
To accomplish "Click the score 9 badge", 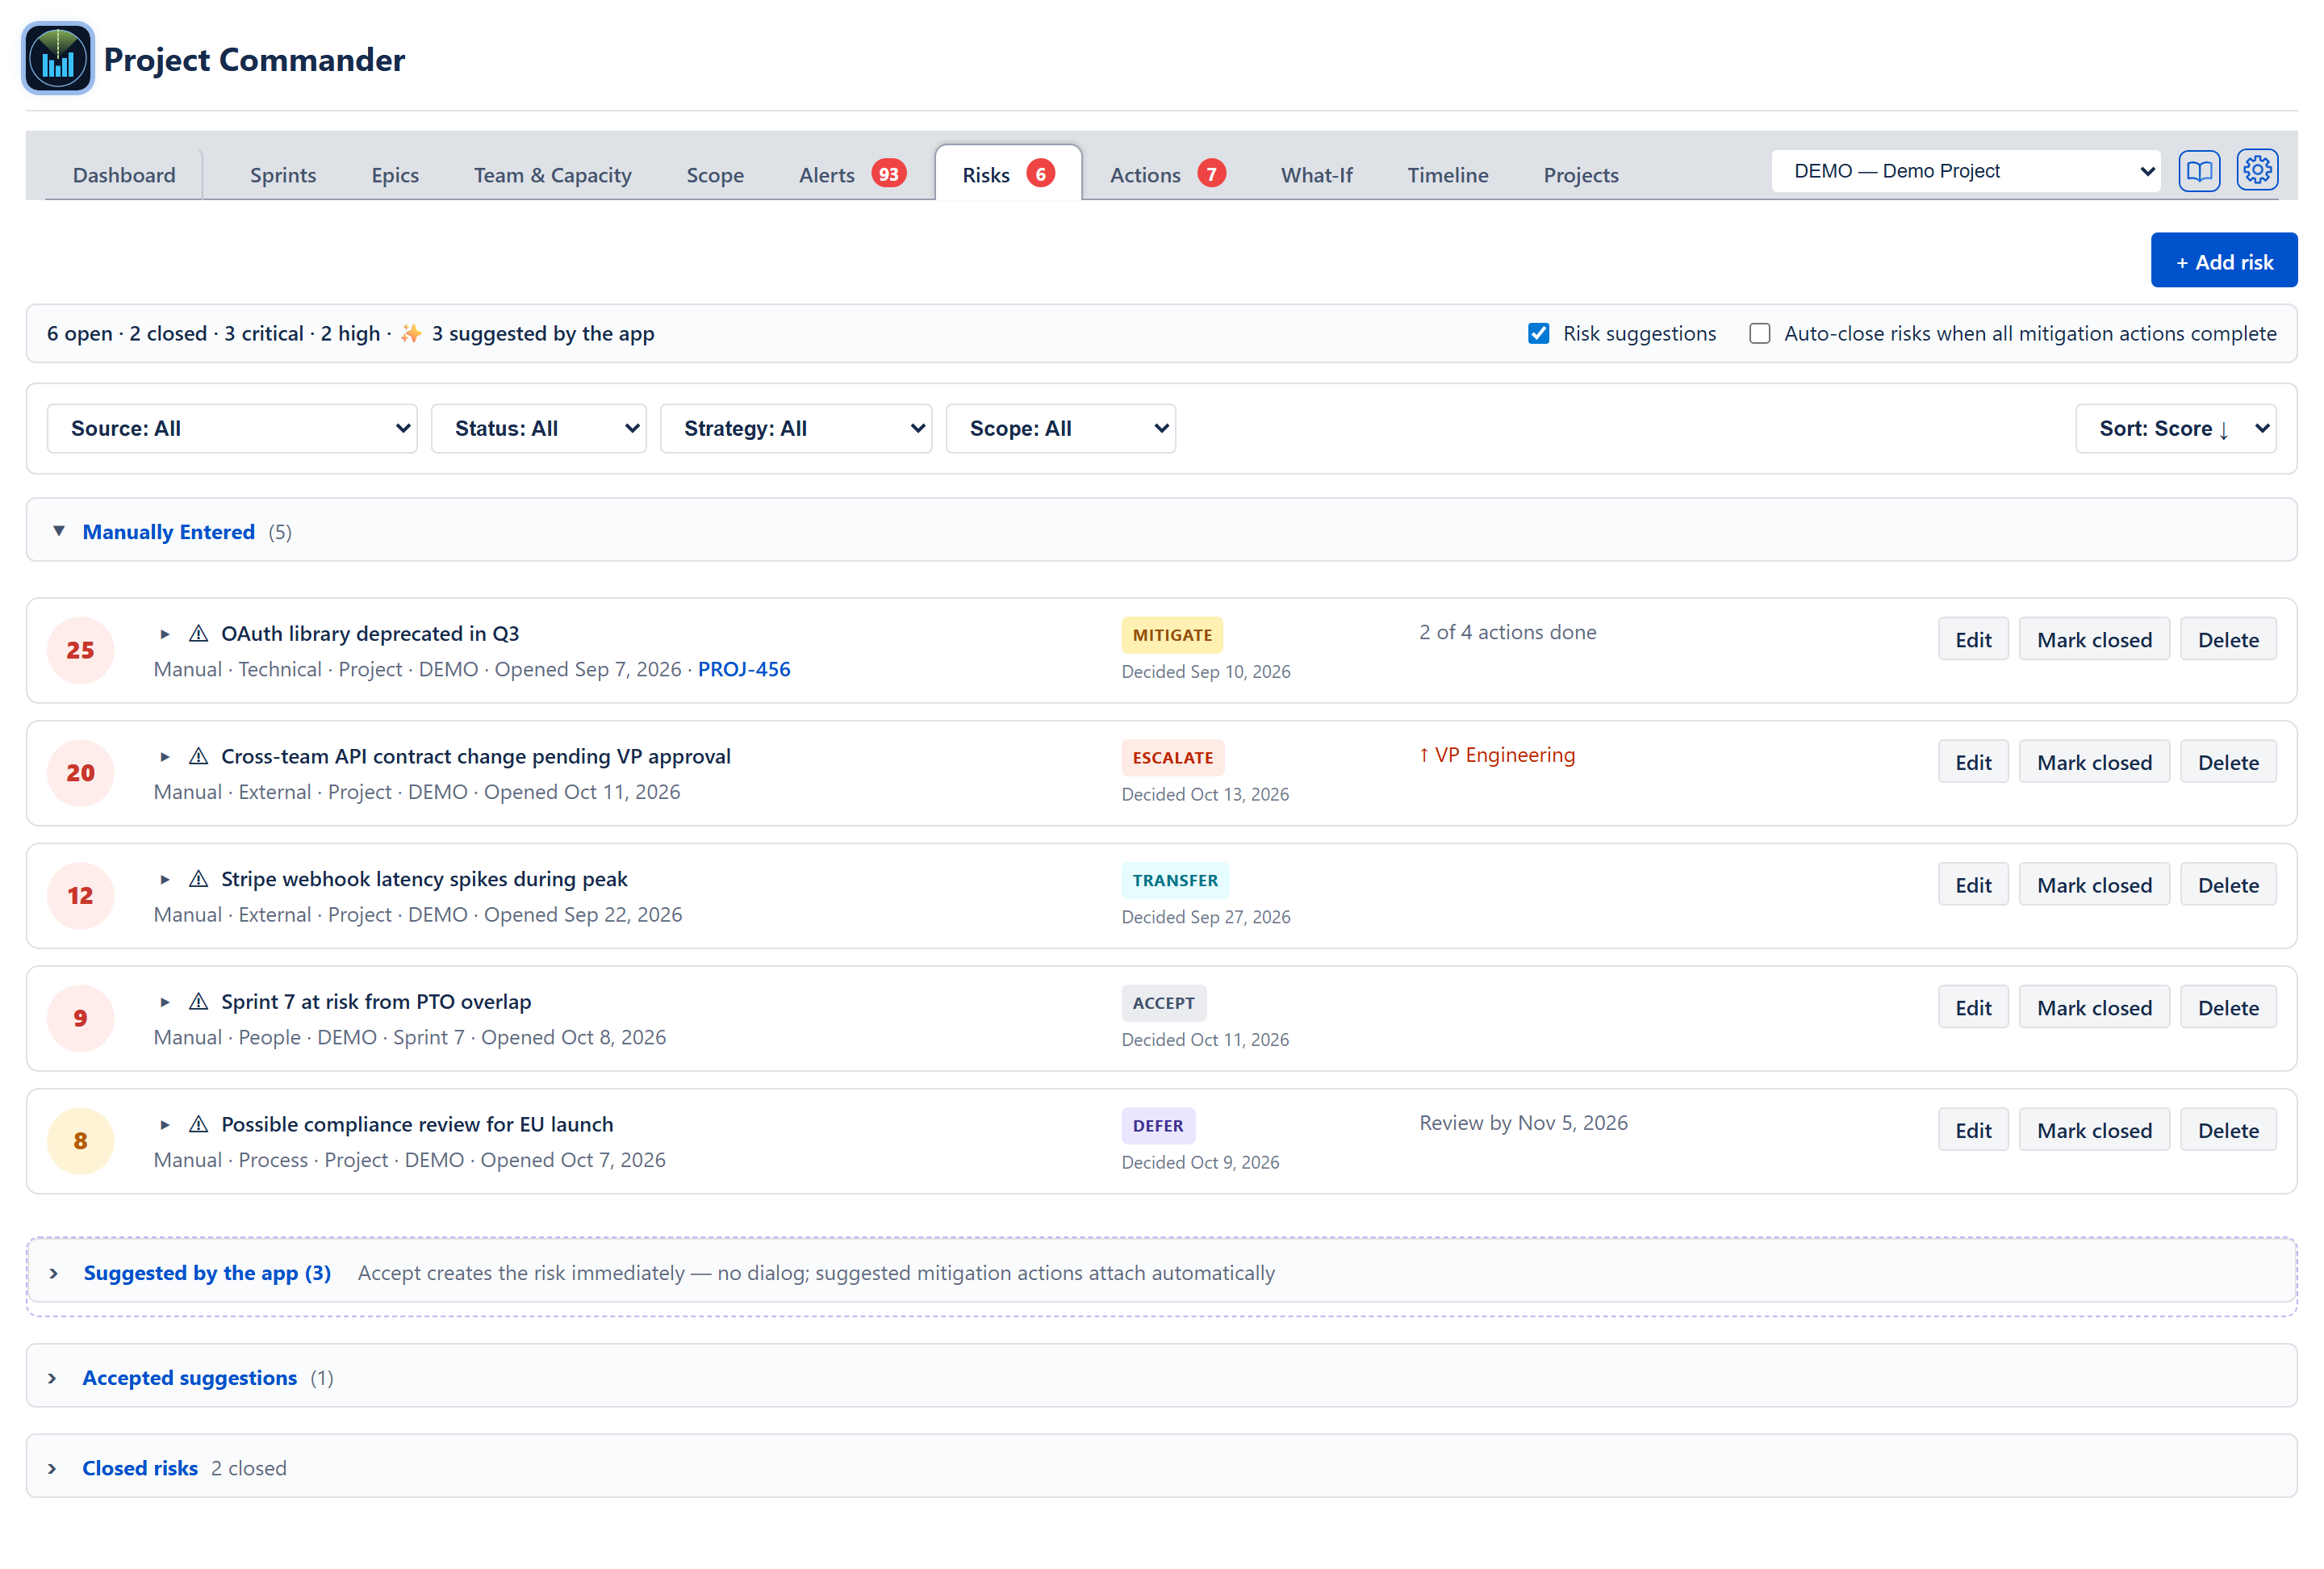I will 80,1019.
